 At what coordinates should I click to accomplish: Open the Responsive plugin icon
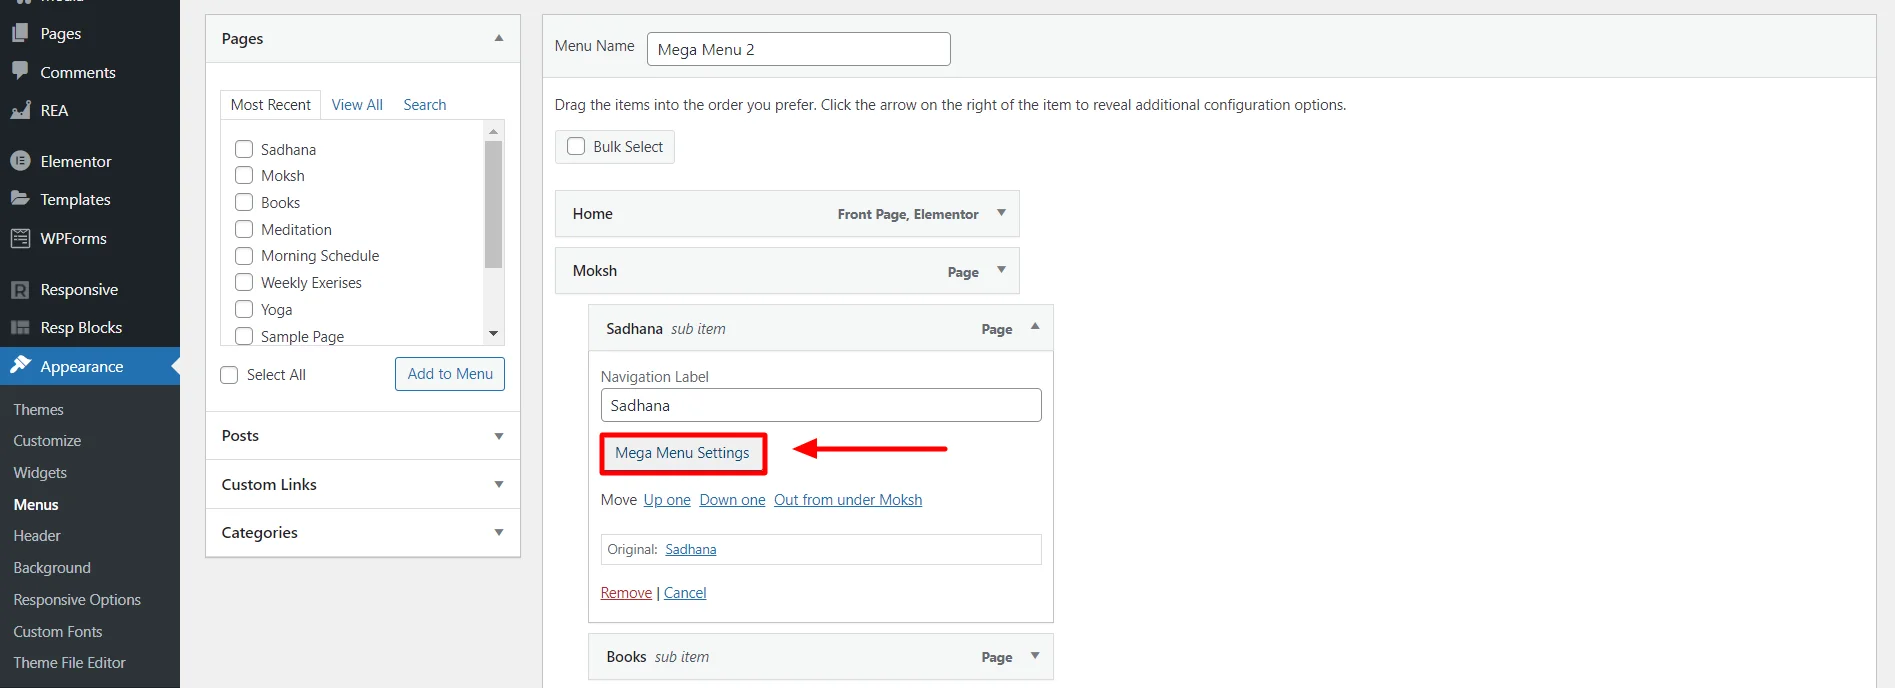(20, 290)
